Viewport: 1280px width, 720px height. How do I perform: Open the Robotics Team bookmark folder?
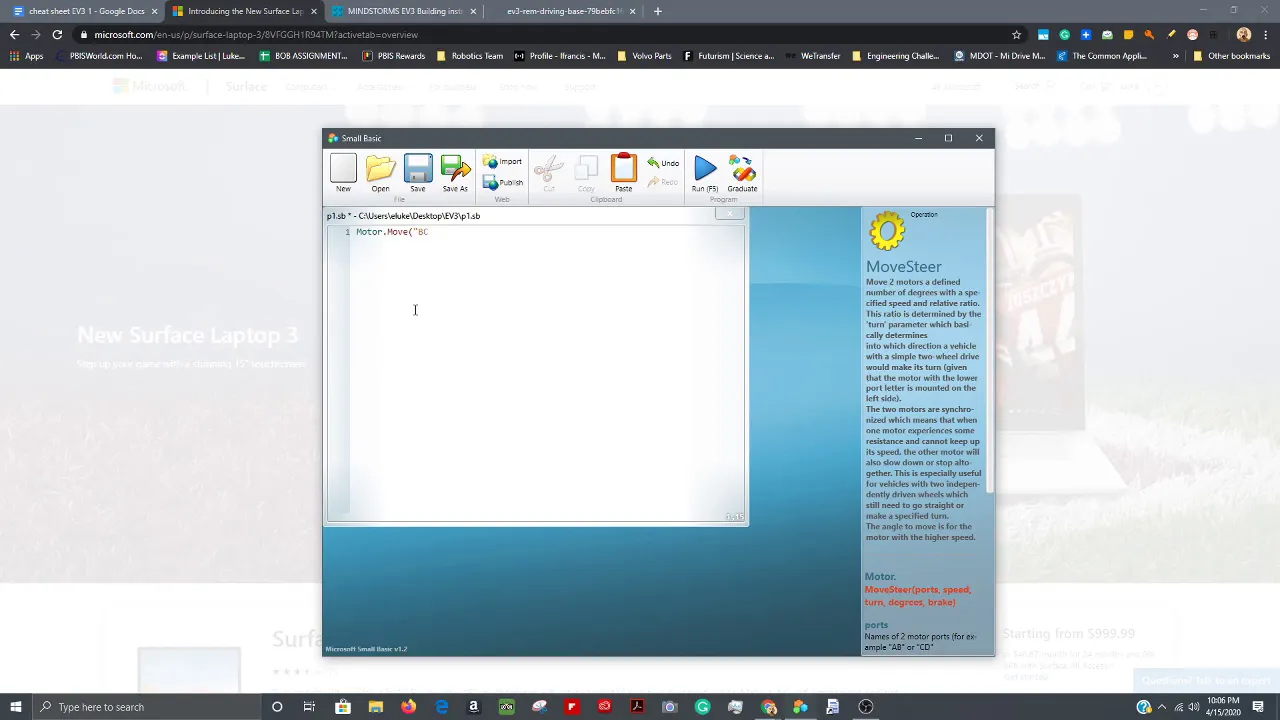[470, 56]
